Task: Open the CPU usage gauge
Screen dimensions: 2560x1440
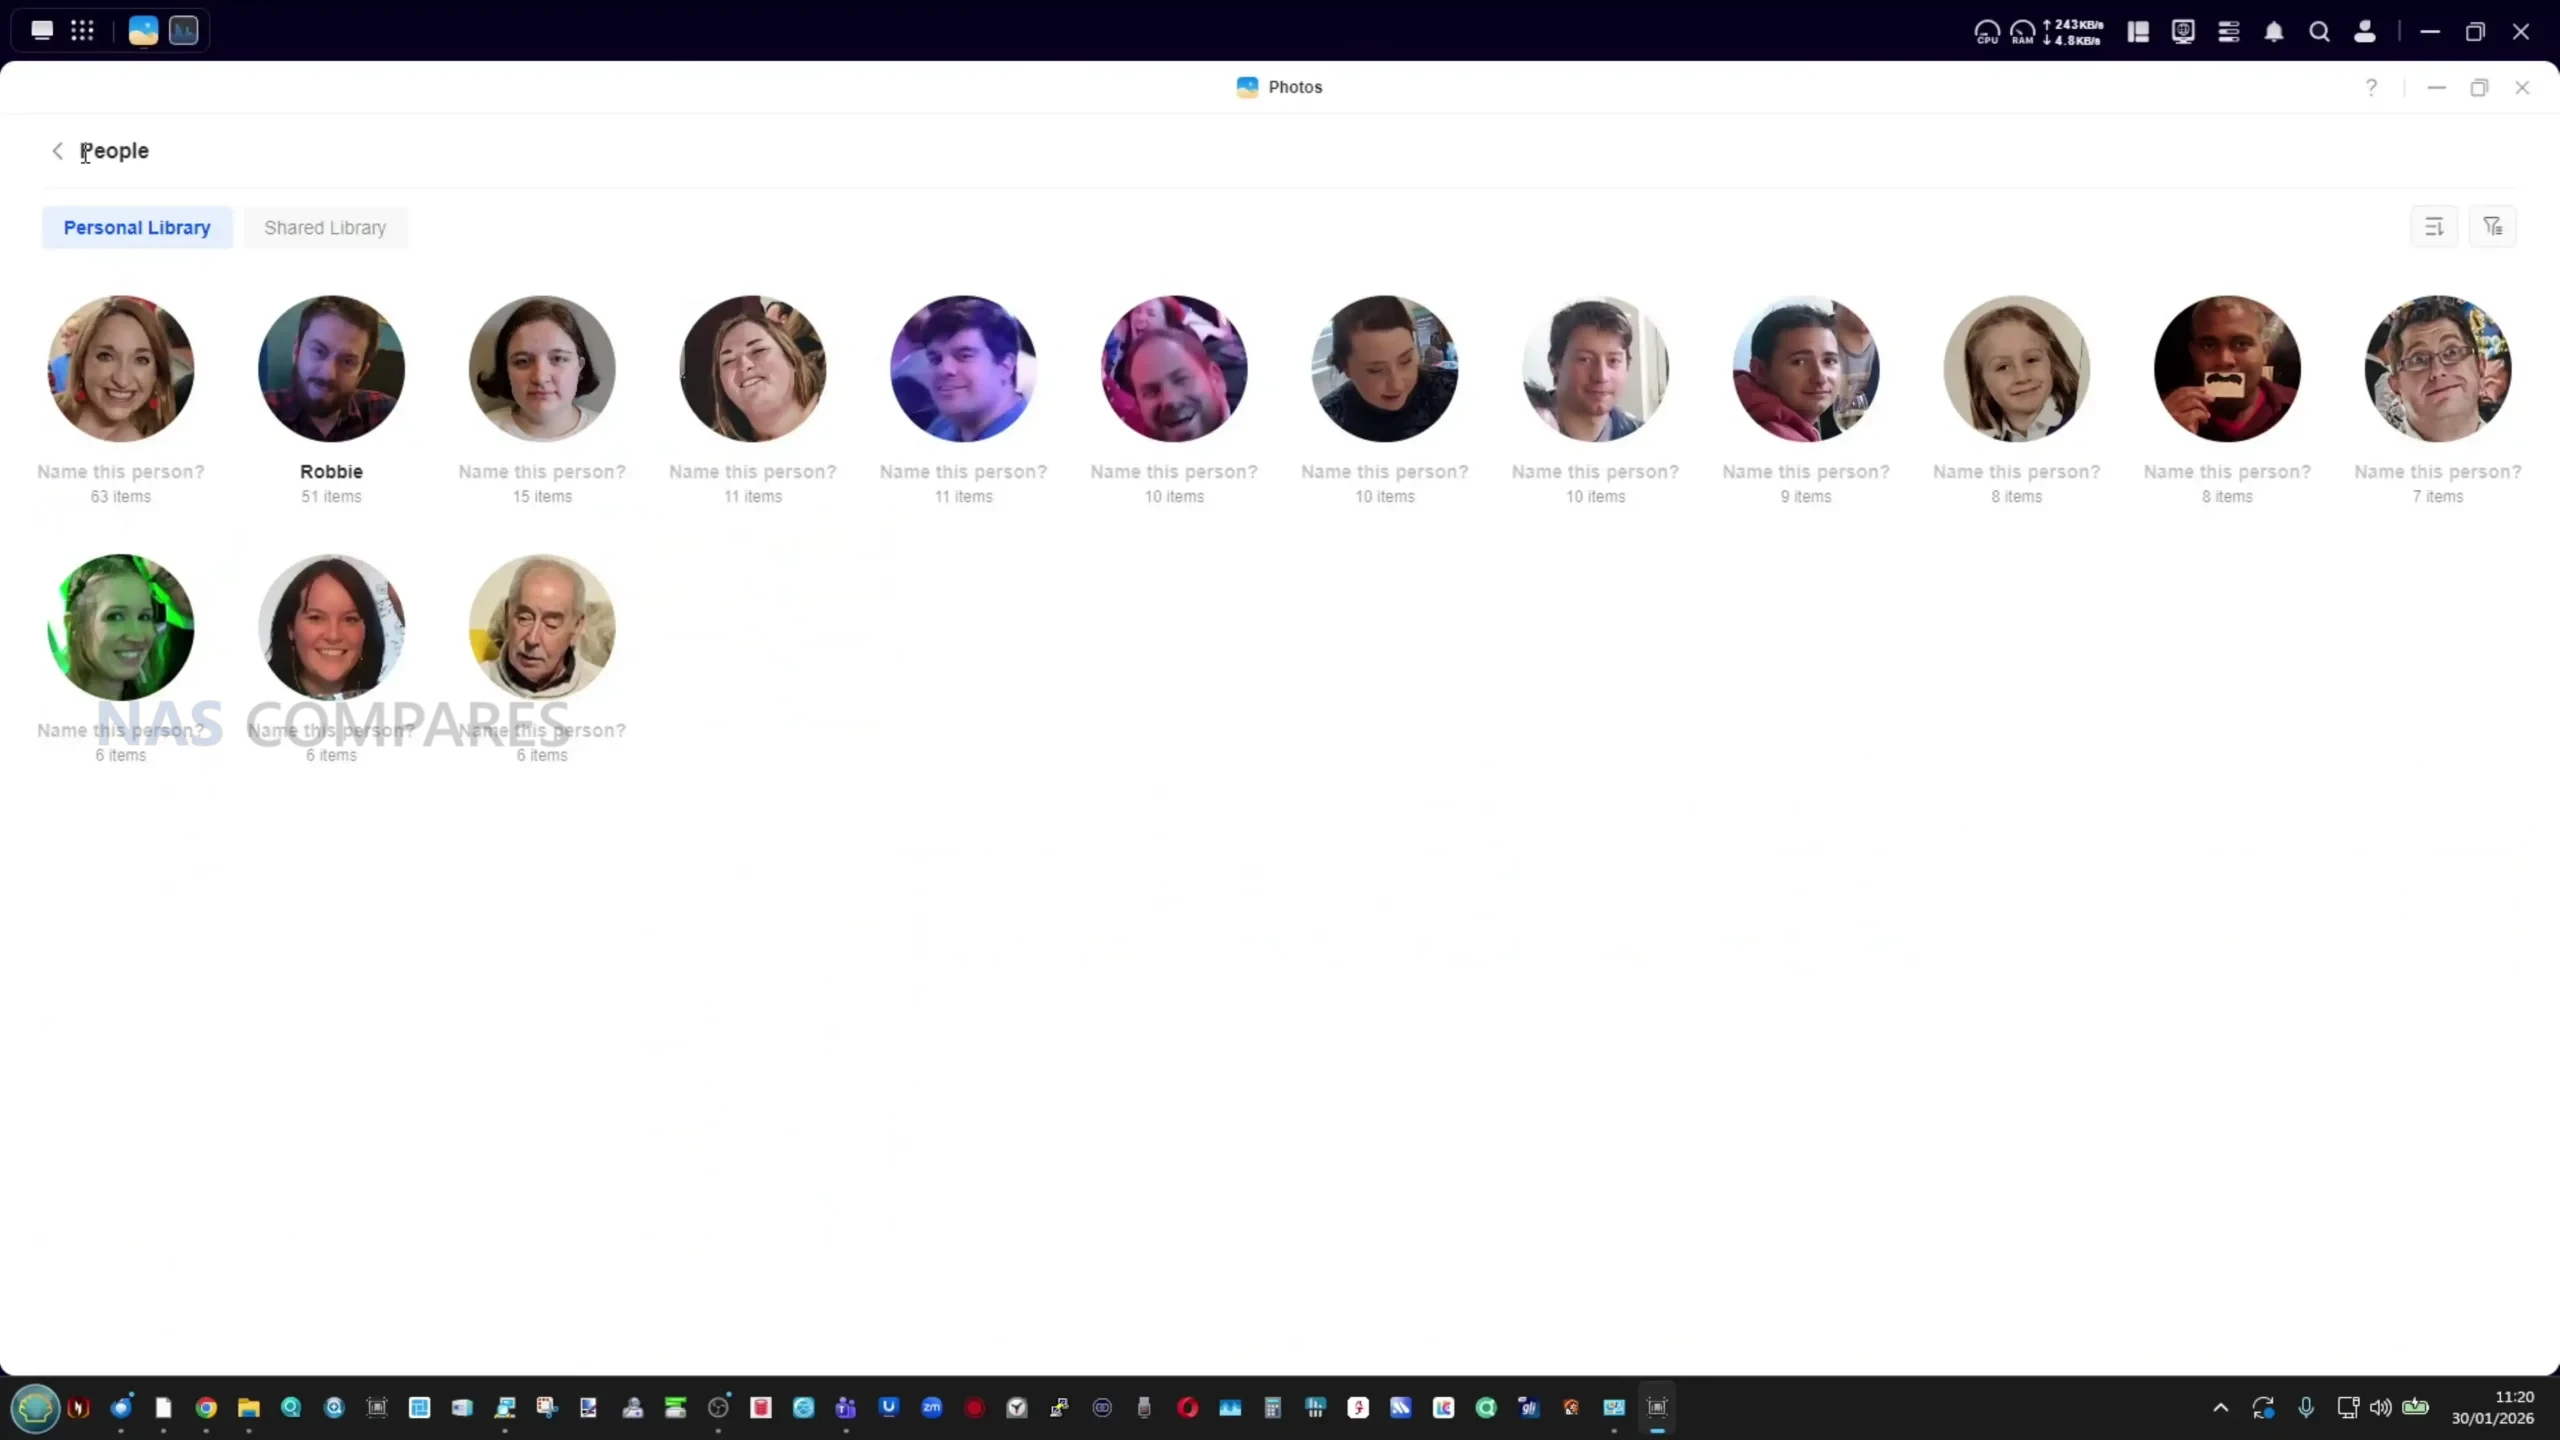Action: tap(1987, 32)
